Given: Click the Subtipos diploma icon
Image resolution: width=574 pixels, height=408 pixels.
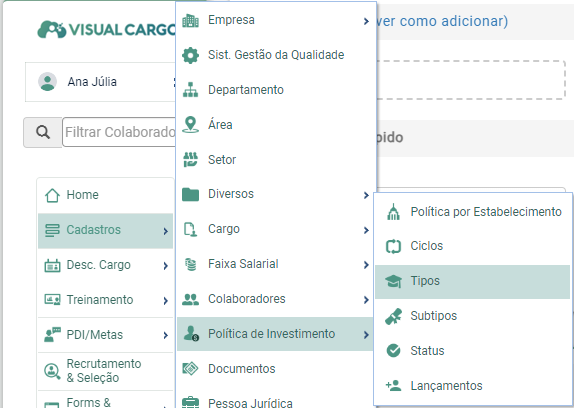Looking at the screenshot, I should click(394, 316).
